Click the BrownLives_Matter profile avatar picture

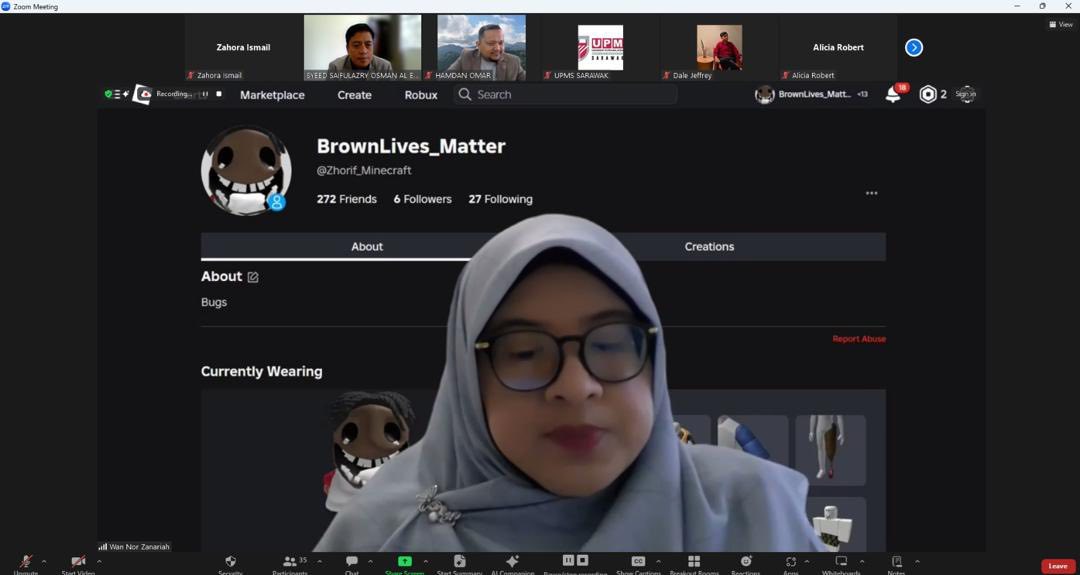point(246,171)
